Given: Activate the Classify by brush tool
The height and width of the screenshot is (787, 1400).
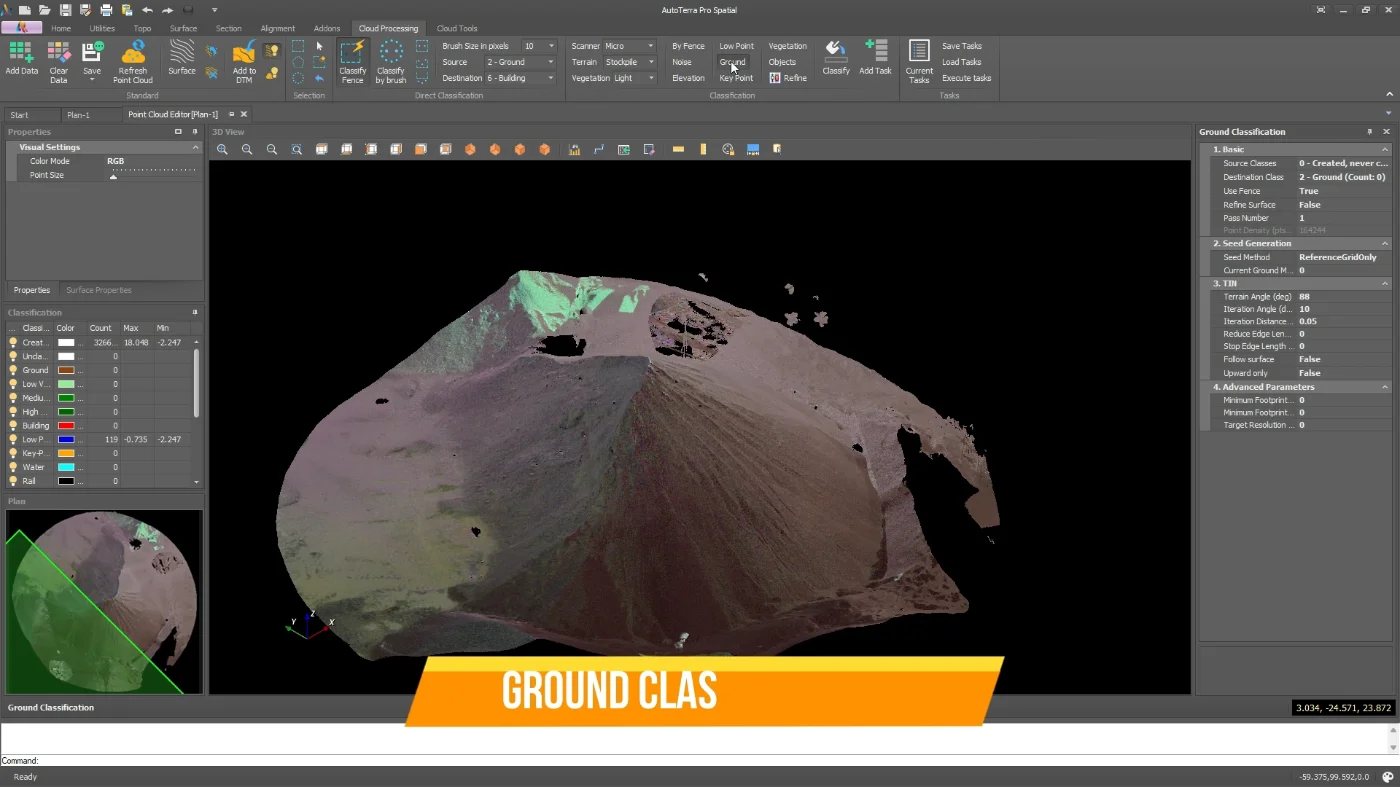Looking at the screenshot, I should 391,60.
